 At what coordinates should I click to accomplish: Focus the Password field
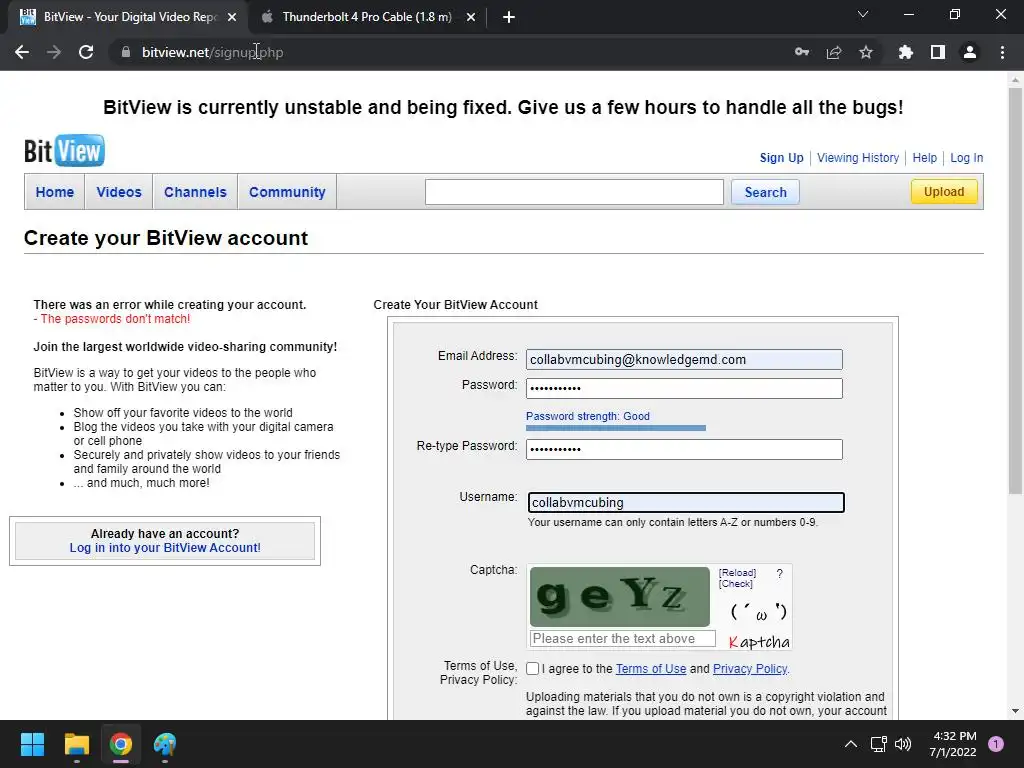(x=684, y=388)
